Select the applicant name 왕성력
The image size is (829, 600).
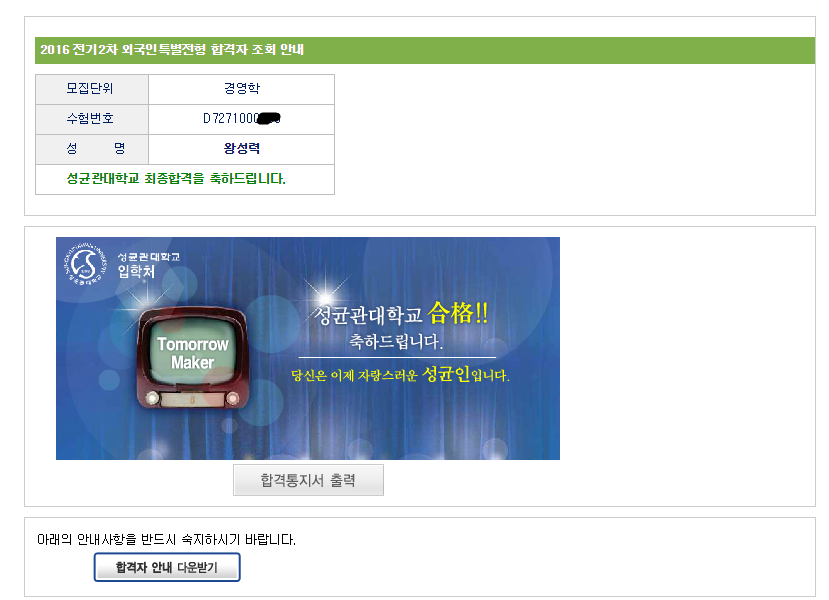tap(242, 149)
